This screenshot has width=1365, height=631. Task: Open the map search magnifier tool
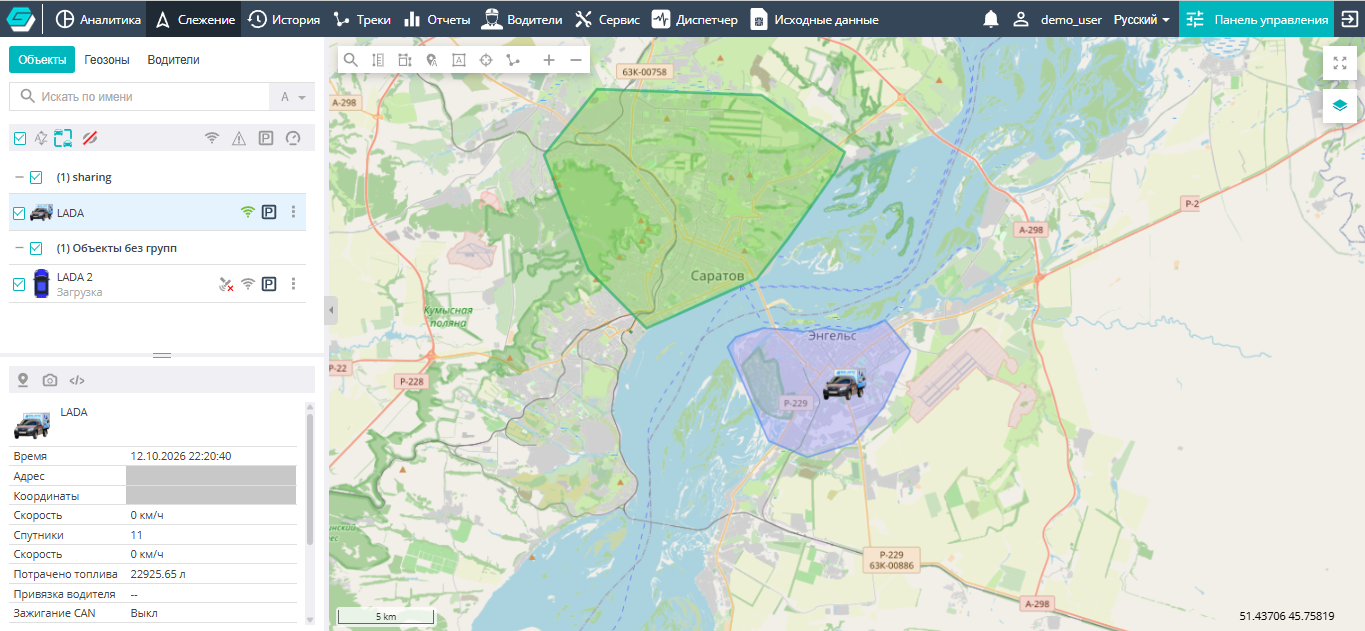pyautogui.click(x=351, y=60)
